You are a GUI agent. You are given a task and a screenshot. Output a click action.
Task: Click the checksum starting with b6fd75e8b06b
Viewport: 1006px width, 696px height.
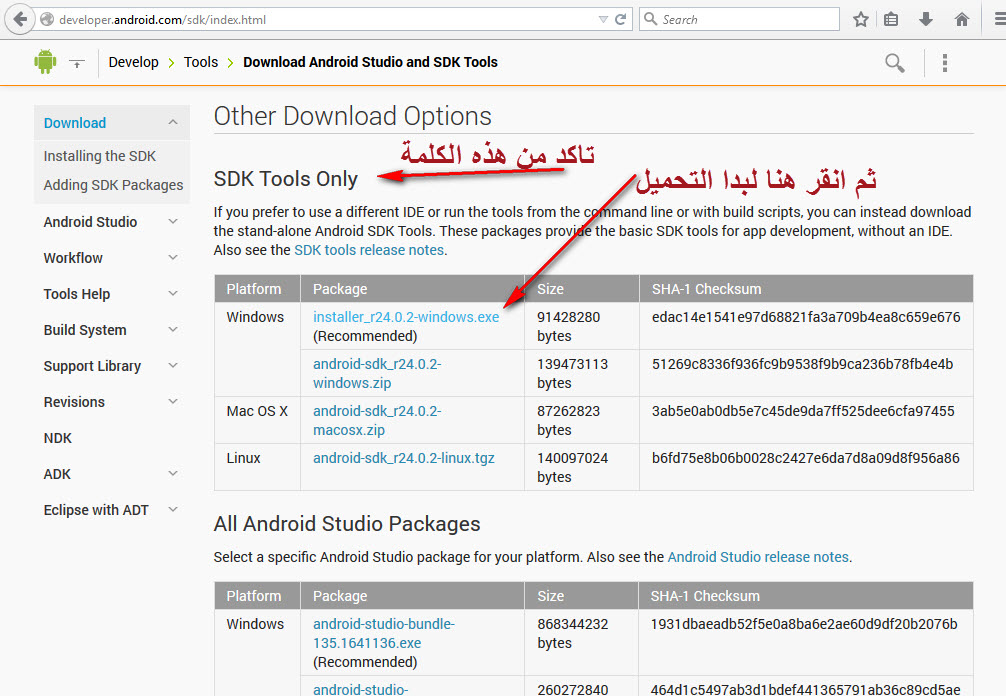(806, 458)
